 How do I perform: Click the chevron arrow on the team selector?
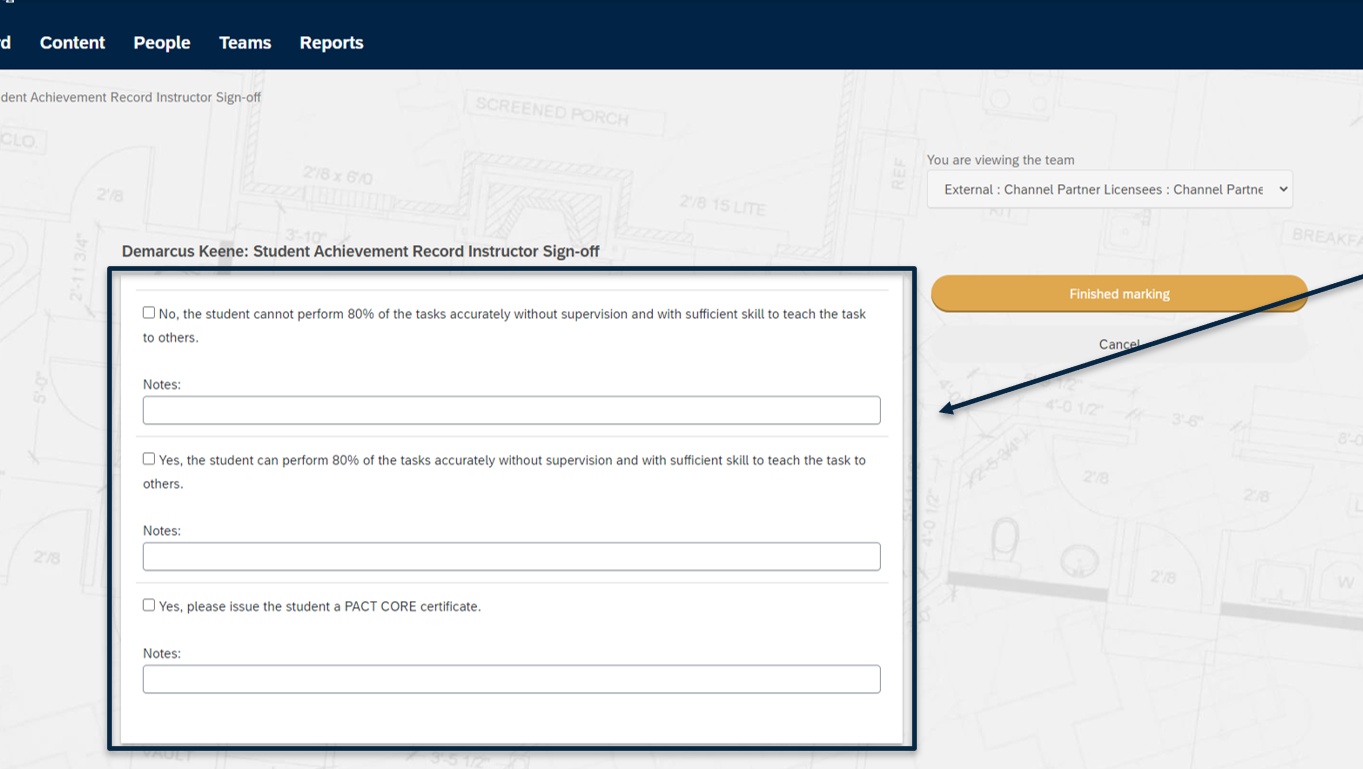1283,189
